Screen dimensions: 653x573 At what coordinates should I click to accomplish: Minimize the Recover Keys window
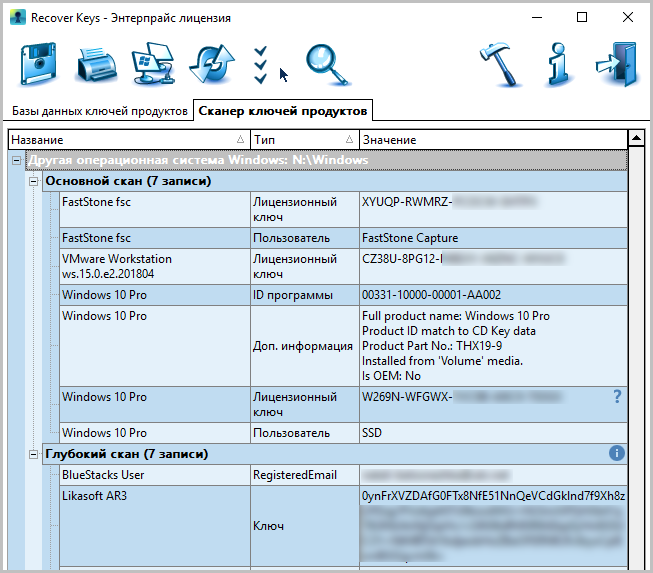(537, 17)
